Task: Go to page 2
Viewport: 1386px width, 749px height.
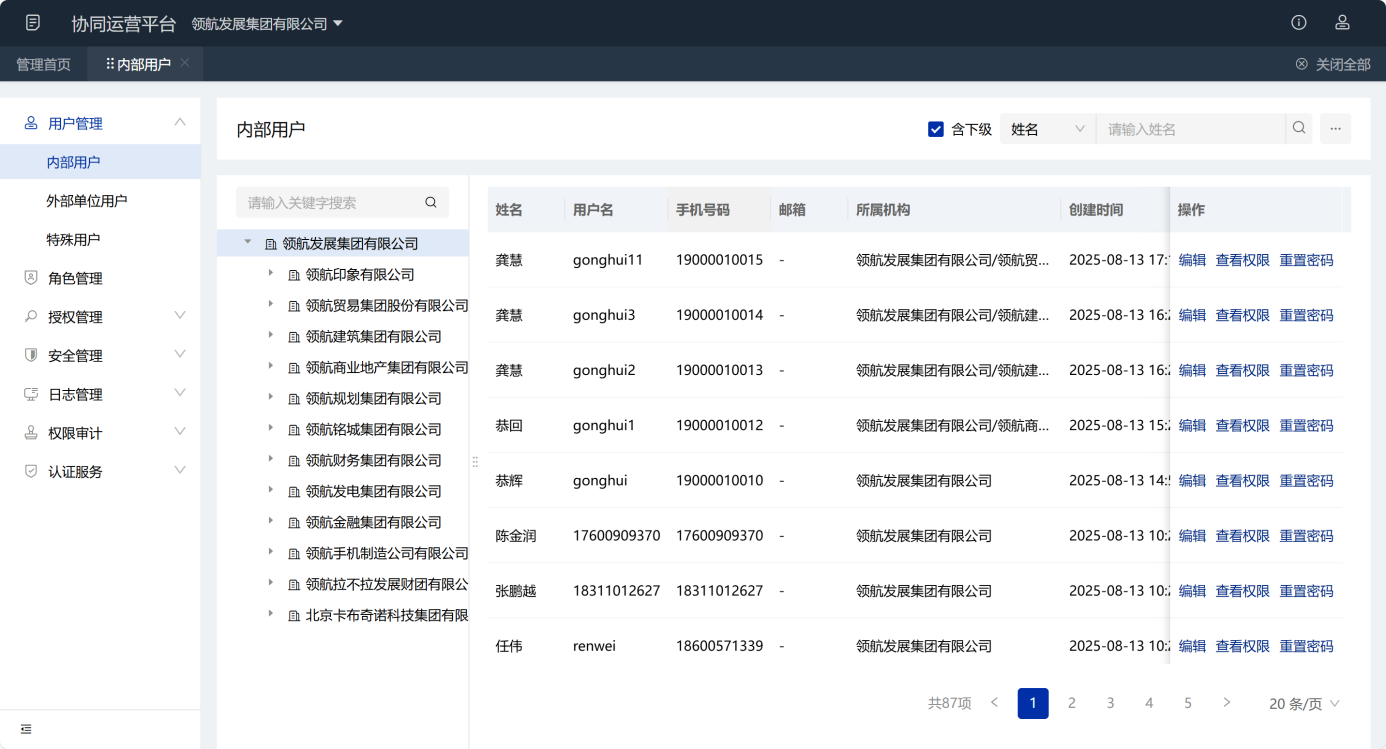Action: pyautogui.click(x=1072, y=703)
